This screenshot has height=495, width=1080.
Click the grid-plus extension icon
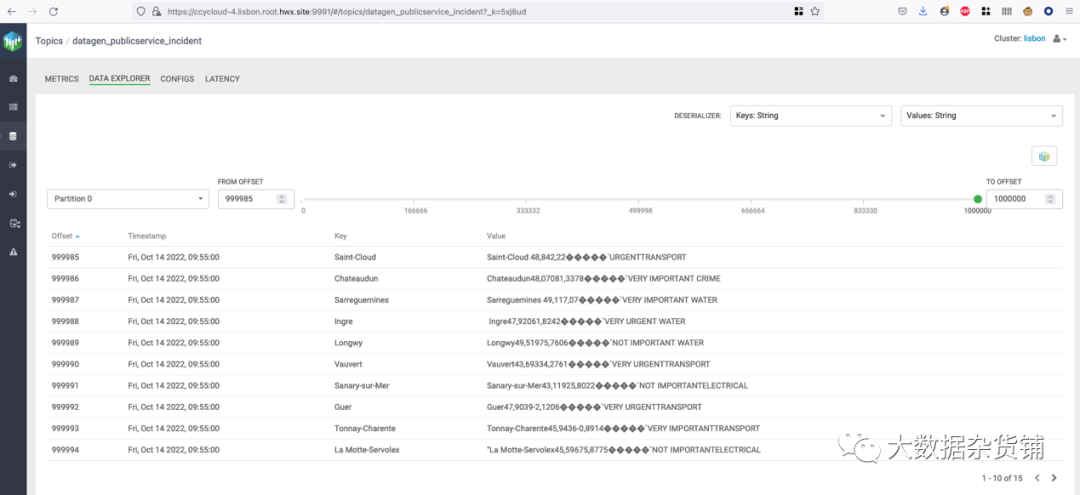tap(986, 11)
